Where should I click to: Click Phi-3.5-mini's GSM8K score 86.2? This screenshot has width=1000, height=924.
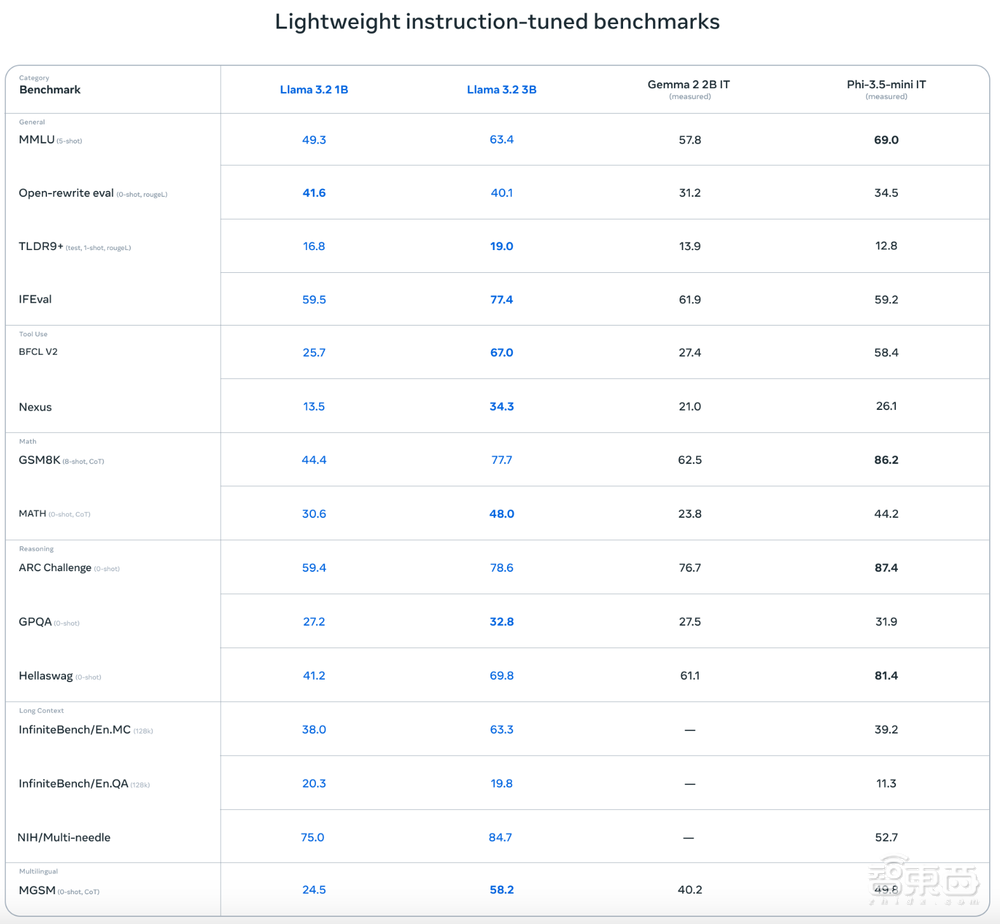click(886, 460)
